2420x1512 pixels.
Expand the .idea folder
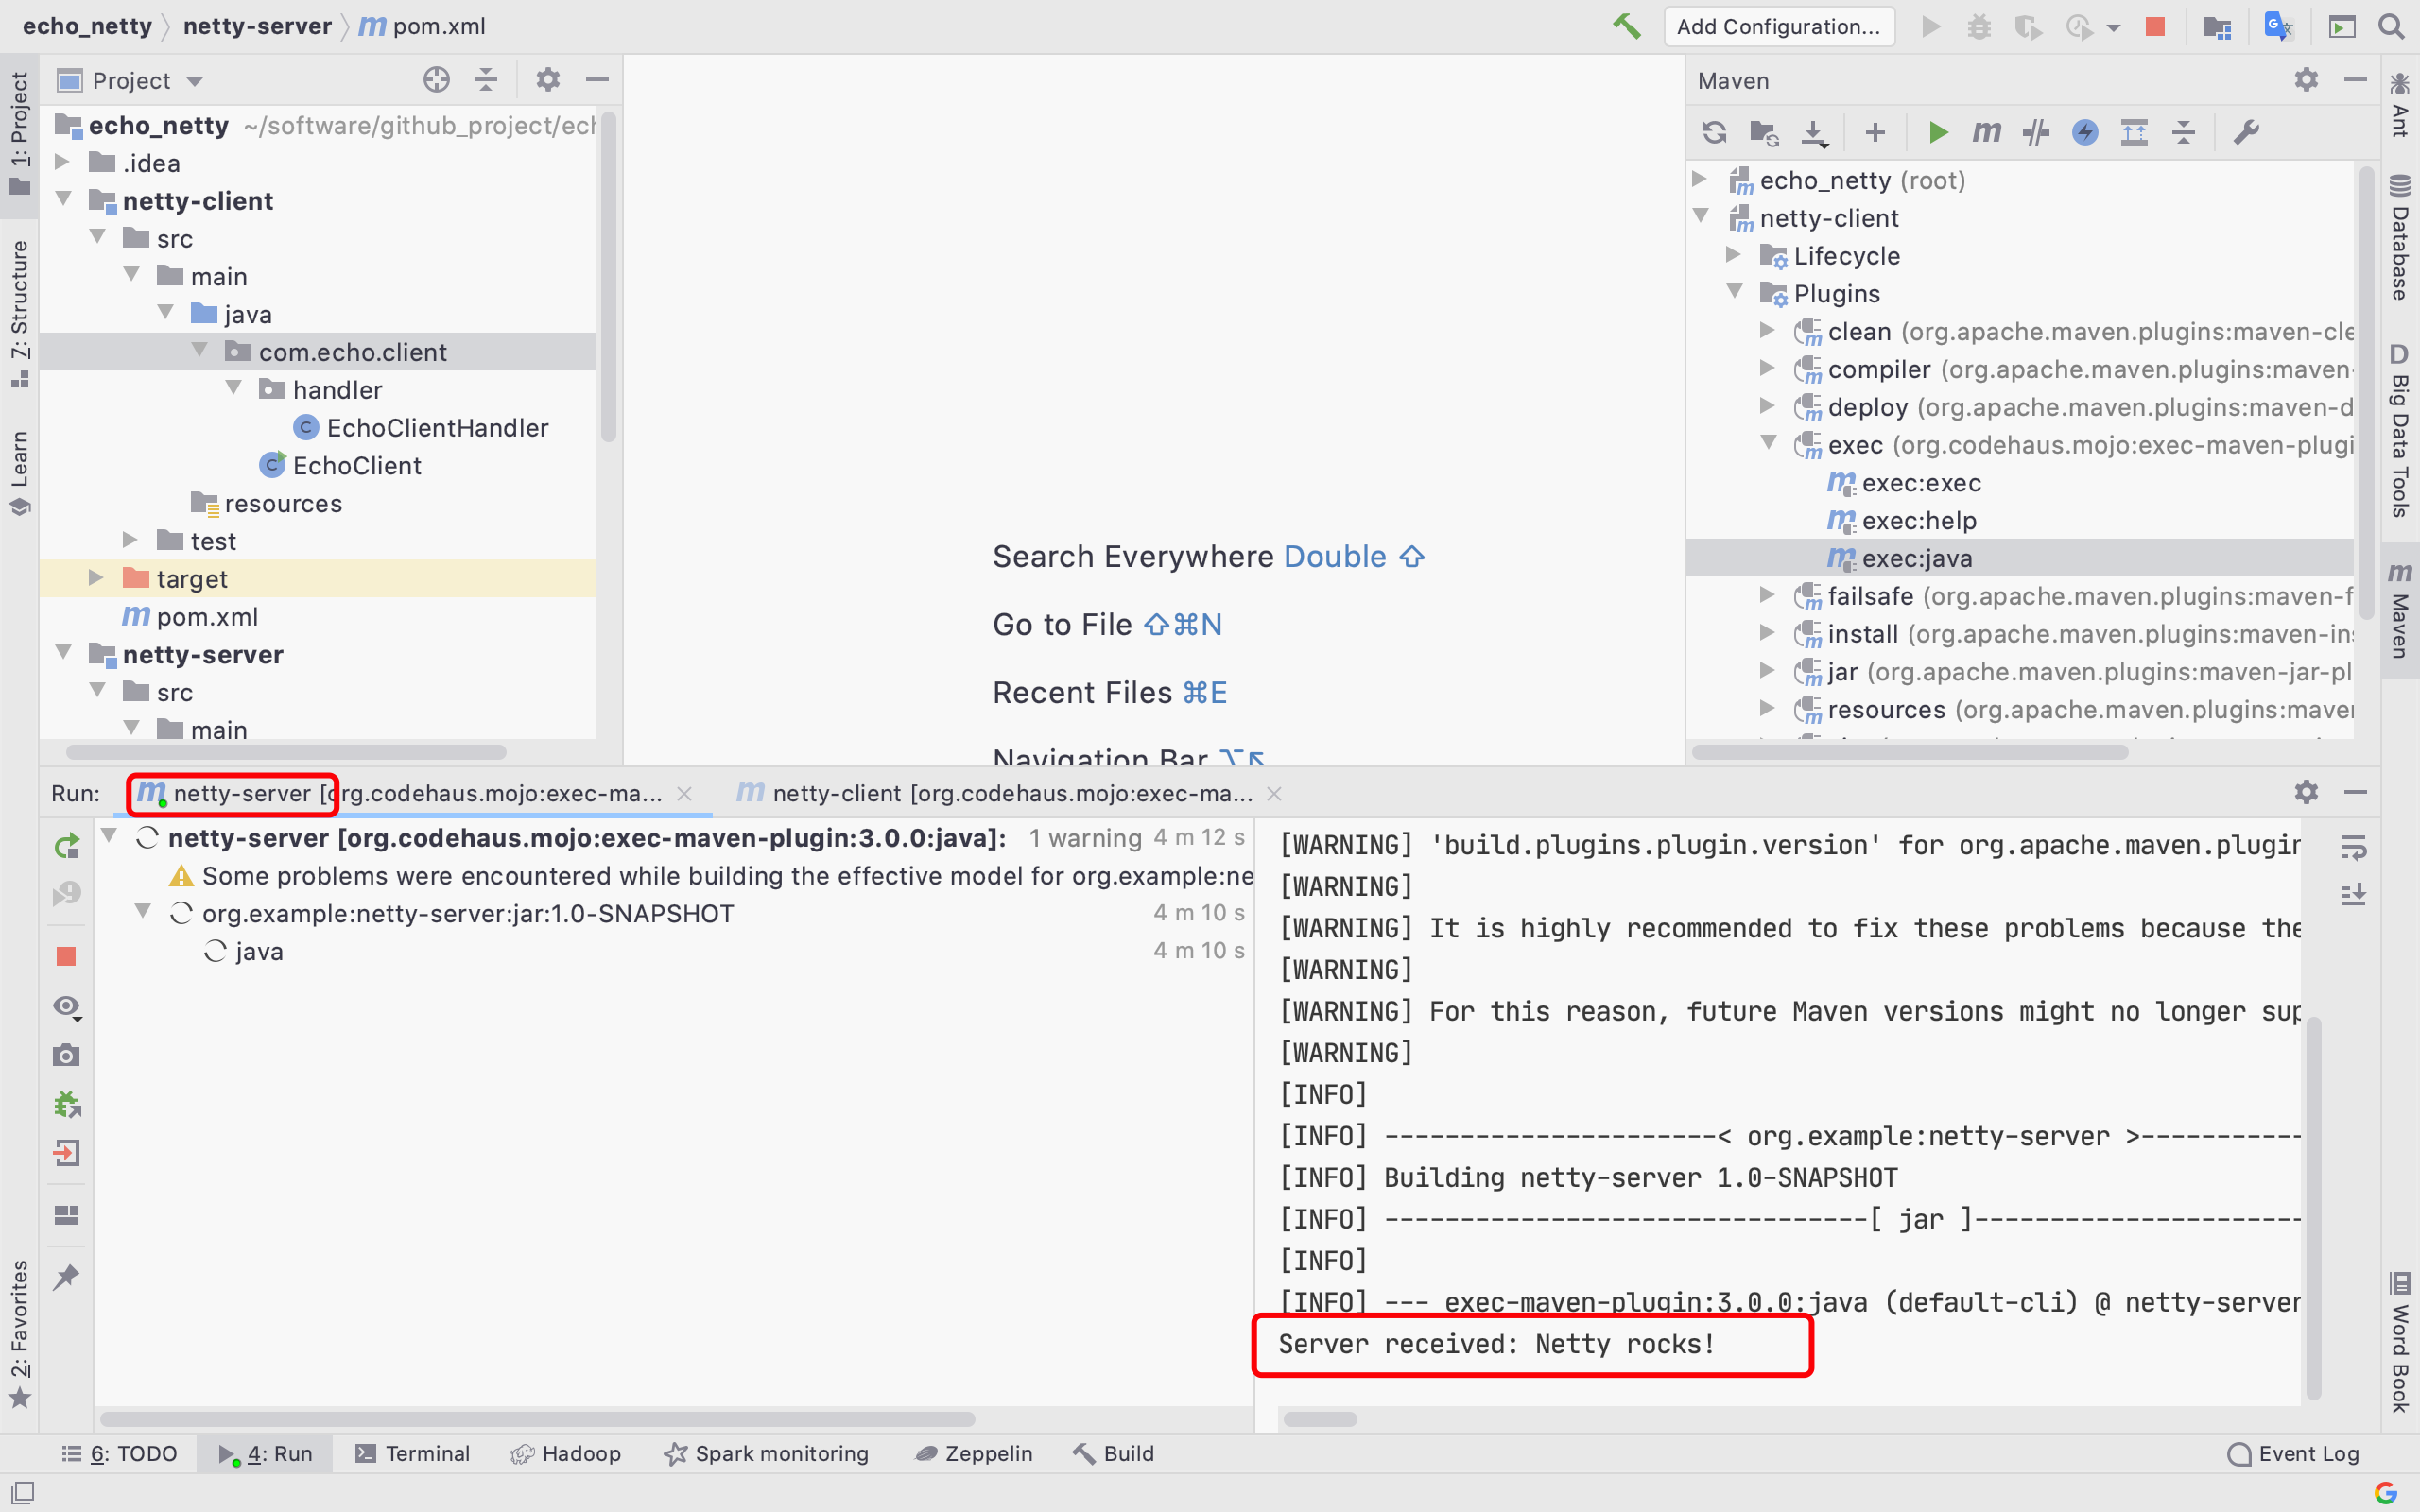click(x=62, y=162)
